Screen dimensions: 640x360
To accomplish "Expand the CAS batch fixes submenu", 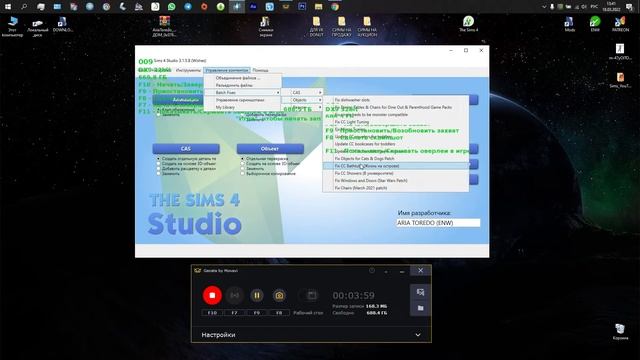I will click(302, 93).
